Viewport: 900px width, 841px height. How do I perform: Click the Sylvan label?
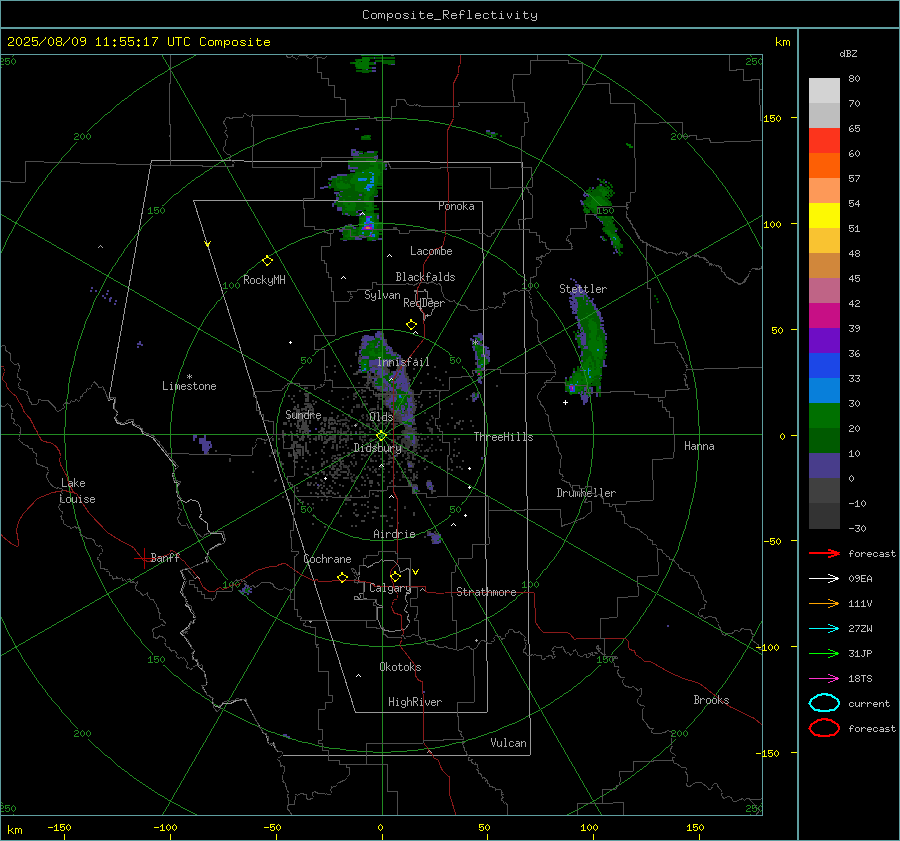[382, 295]
